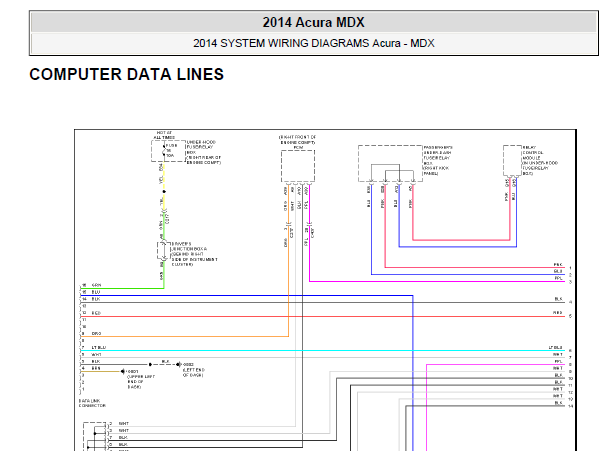603x451 pixels.
Task: Click pin 15 'BLU' label on left side
Action: pos(96,292)
